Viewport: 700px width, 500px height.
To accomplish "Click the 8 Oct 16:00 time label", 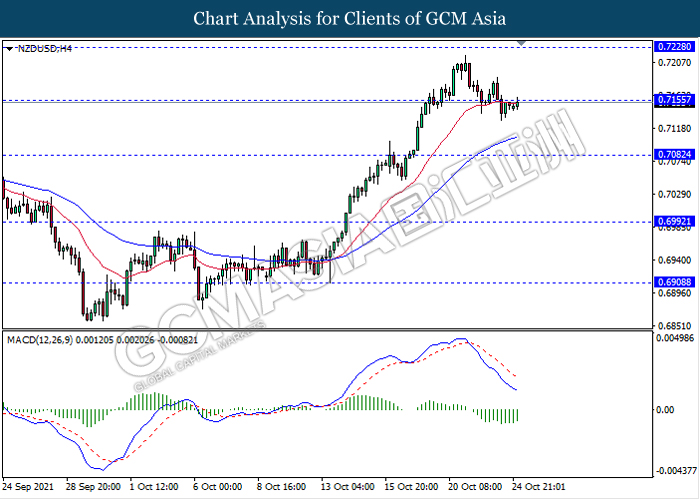I will [x=281, y=487].
